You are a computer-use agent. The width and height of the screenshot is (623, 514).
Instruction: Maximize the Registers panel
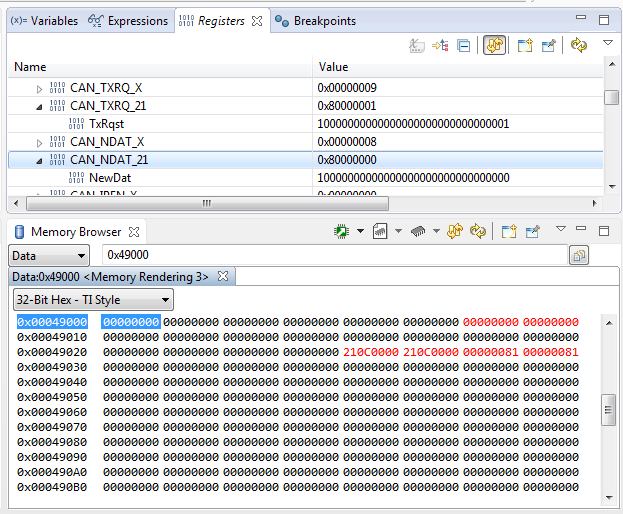(604, 20)
